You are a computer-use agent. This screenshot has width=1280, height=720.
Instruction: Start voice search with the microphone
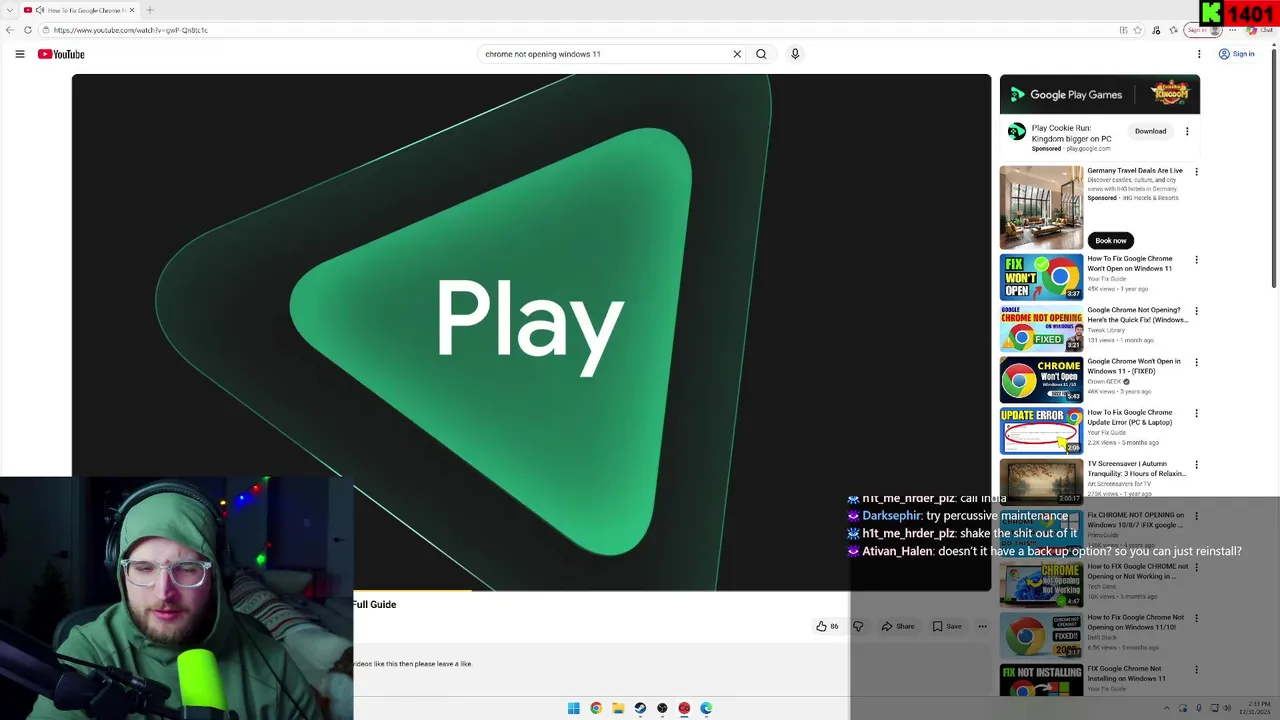[x=795, y=54]
